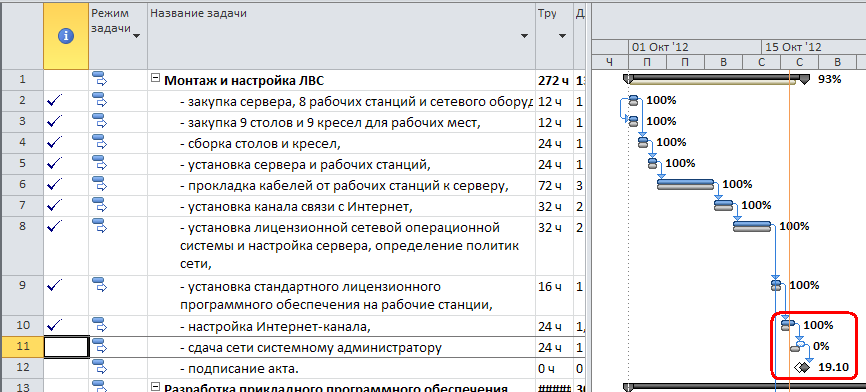Click completed checkmark indicator in row 4
The height and width of the screenshot is (392, 866).
click(x=55, y=142)
